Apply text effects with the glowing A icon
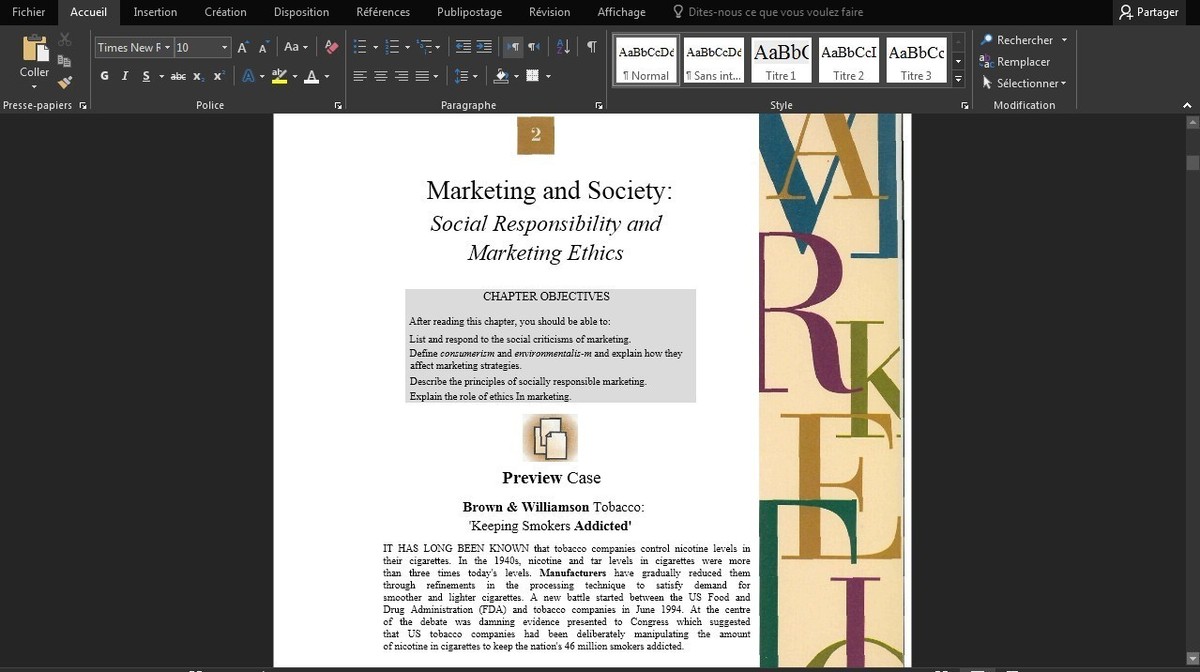The width and height of the screenshot is (1200, 672). point(247,77)
